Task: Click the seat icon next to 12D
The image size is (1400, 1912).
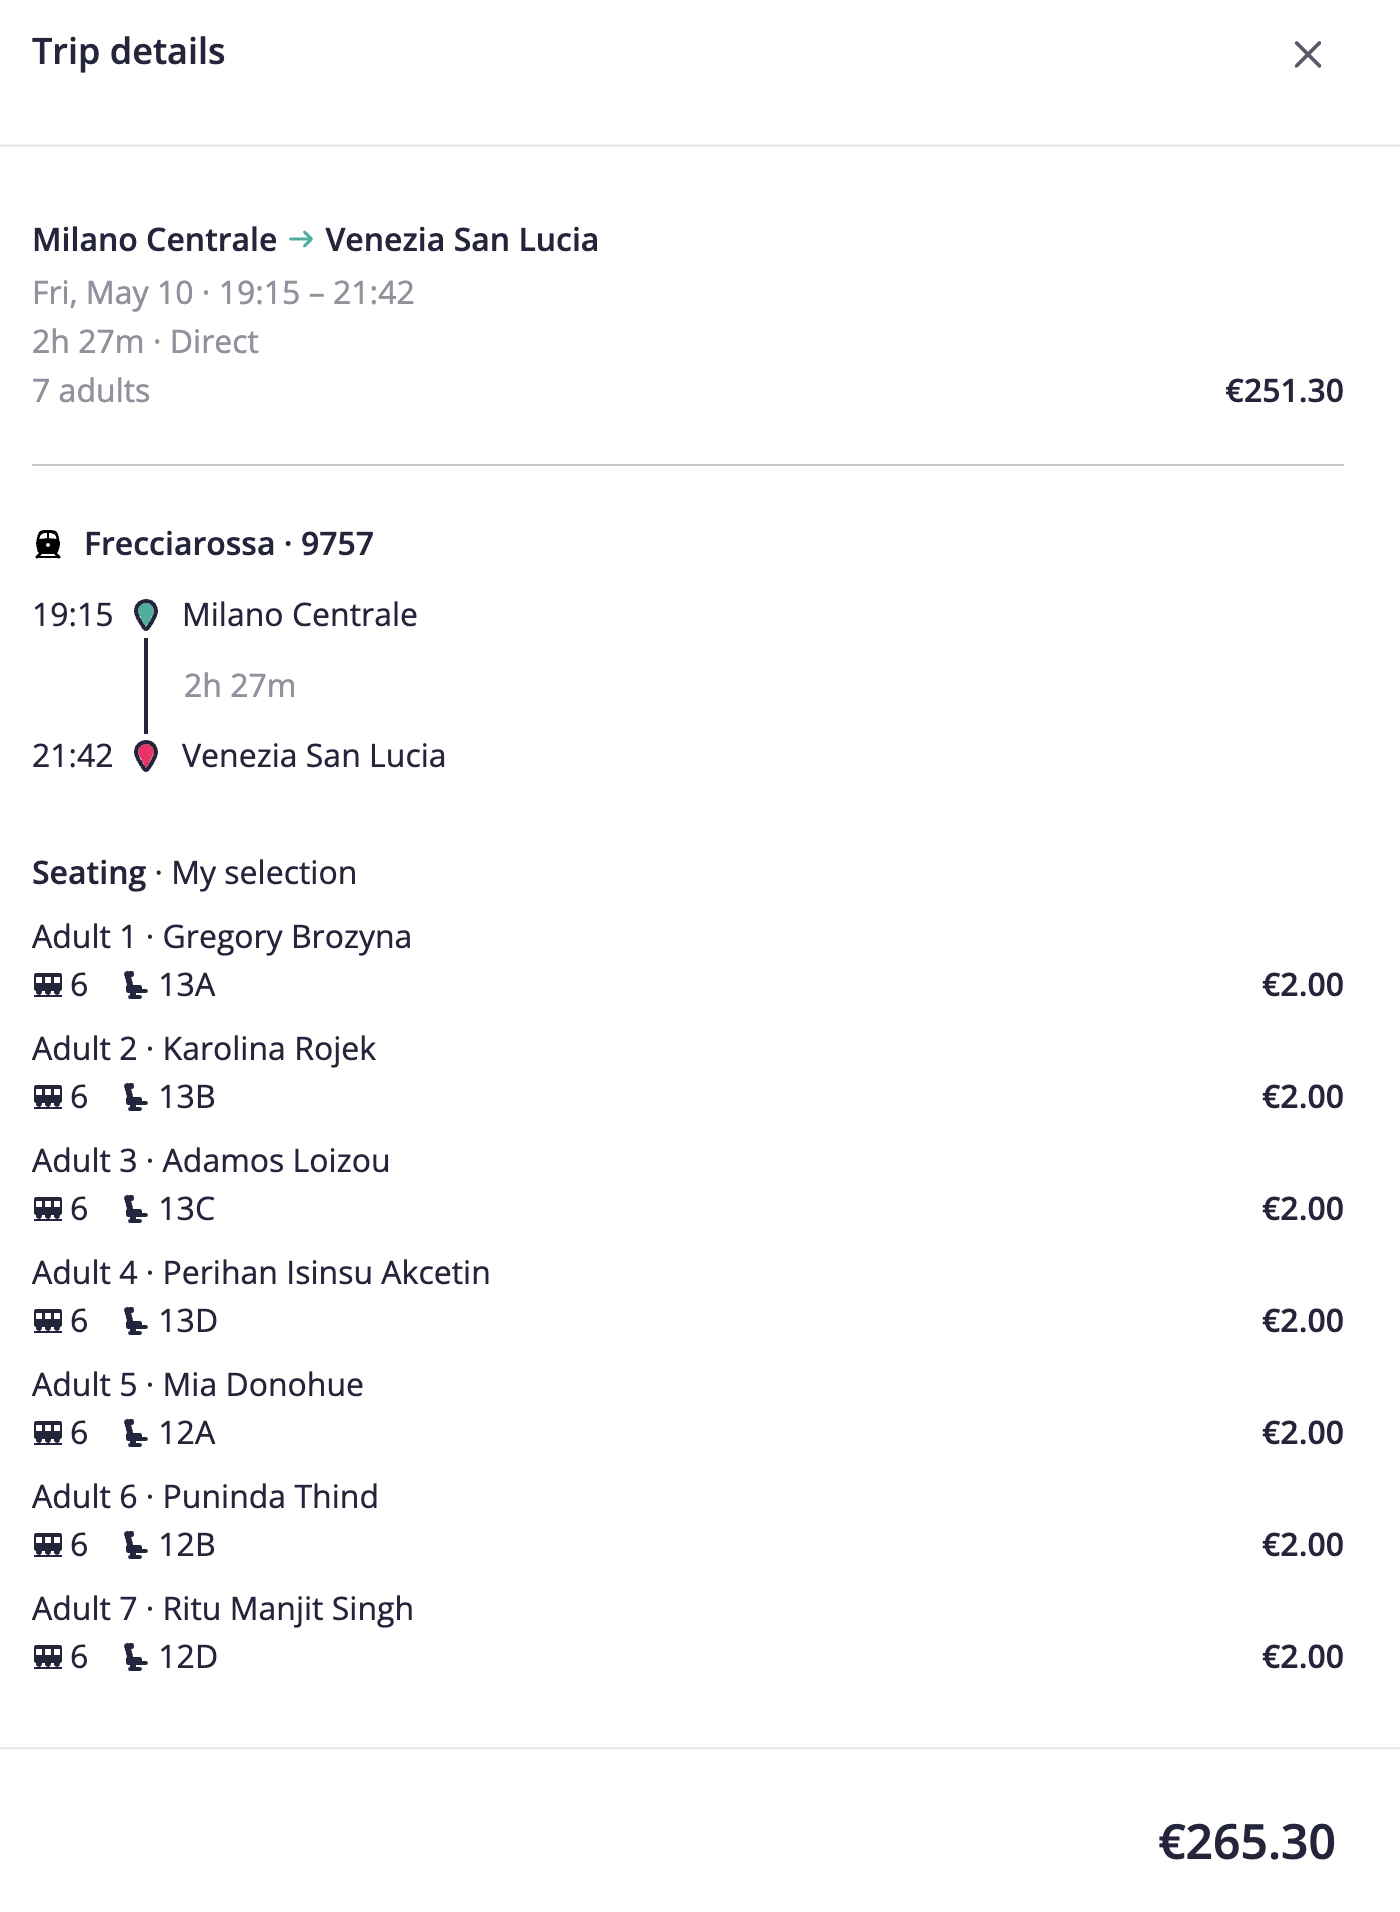Action: (x=135, y=1657)
